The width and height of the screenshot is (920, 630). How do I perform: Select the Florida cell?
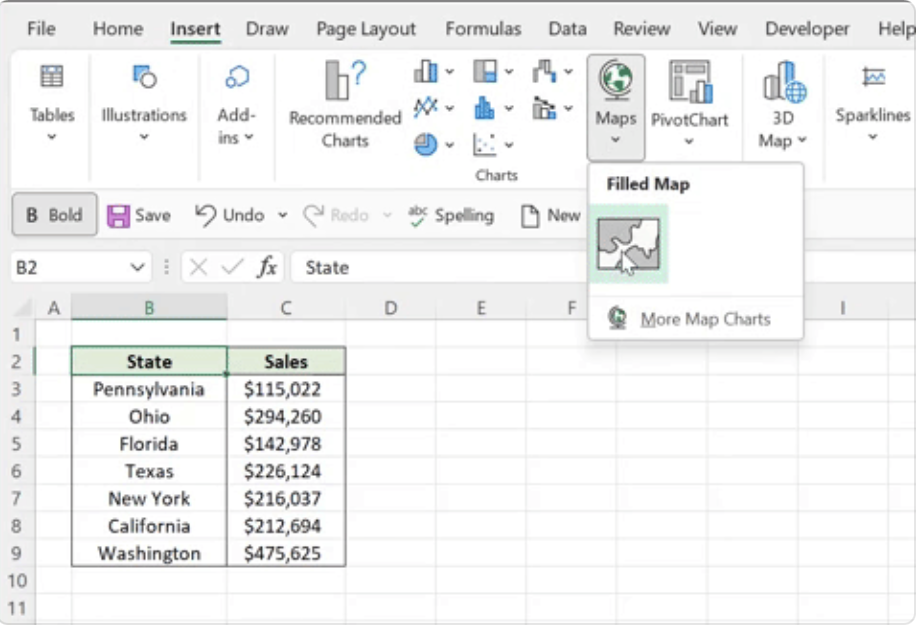point(149,443)
